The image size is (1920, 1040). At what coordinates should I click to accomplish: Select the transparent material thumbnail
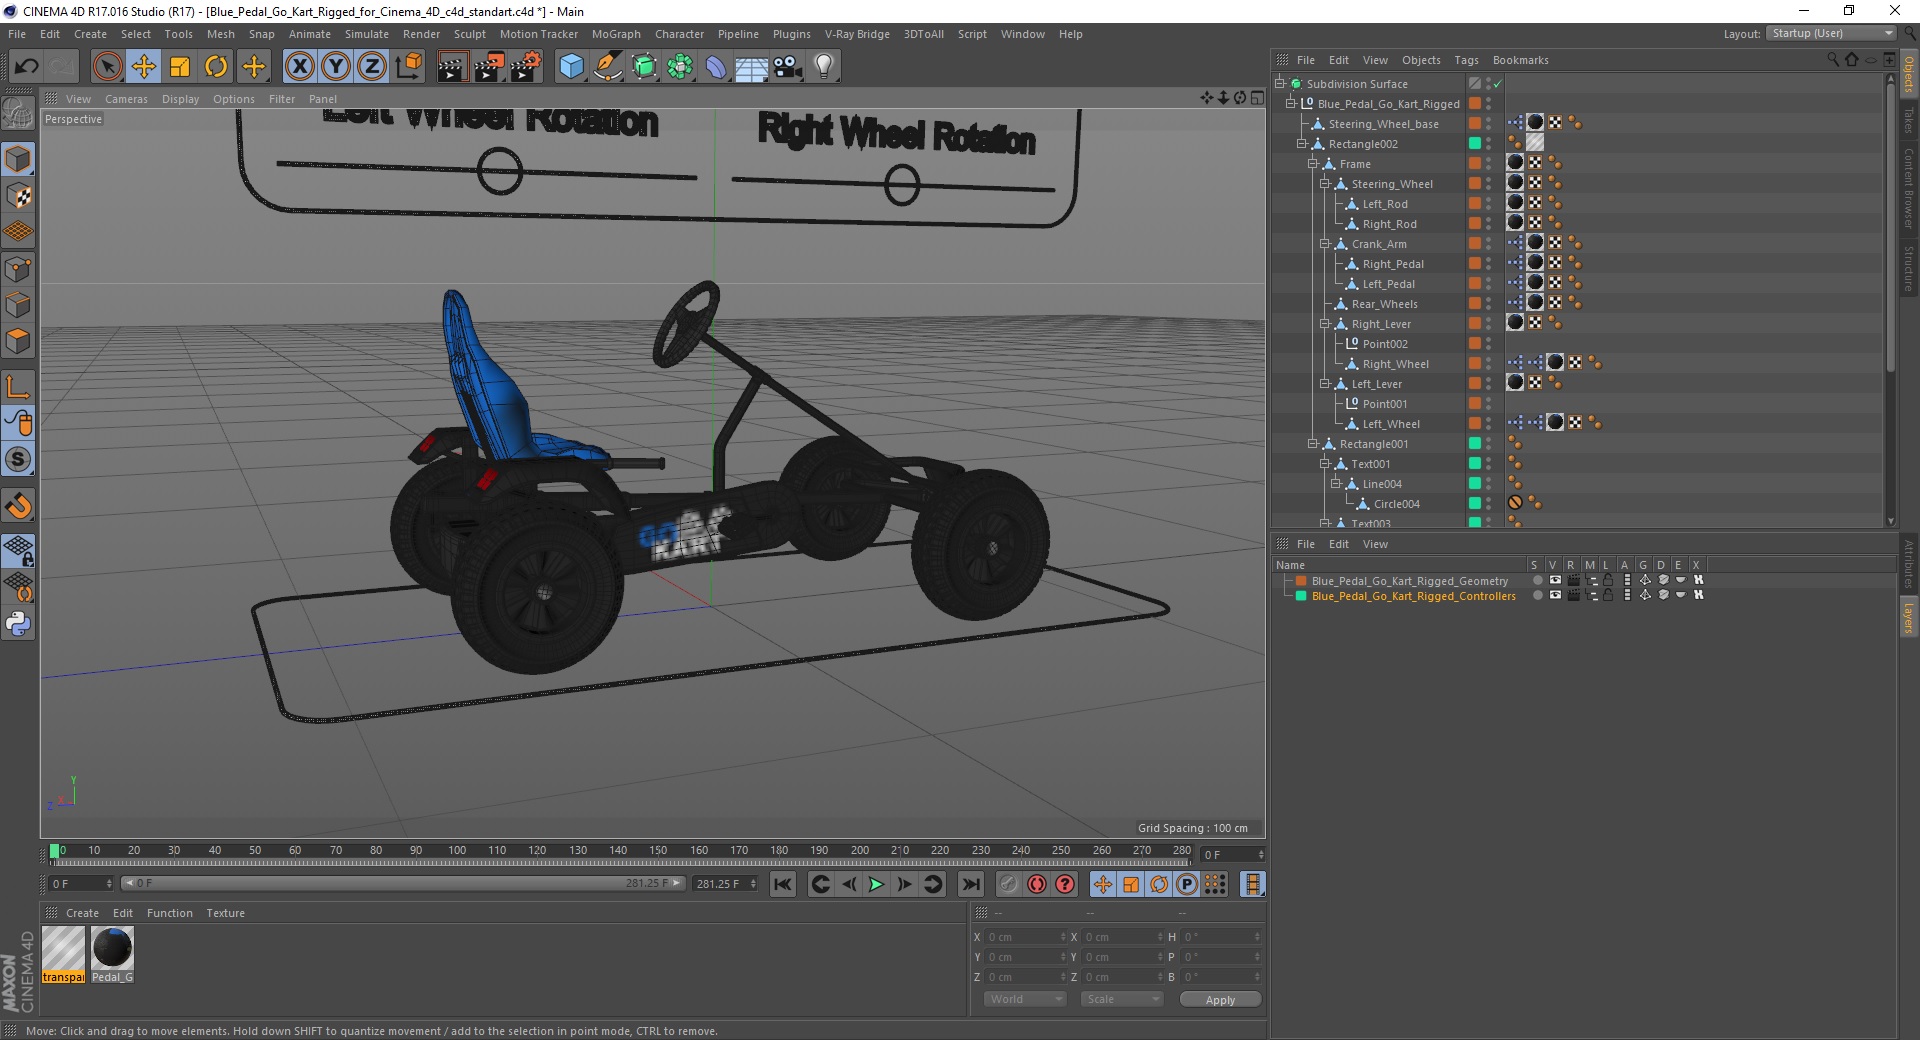pyautogui.click(x=63, y=954)
